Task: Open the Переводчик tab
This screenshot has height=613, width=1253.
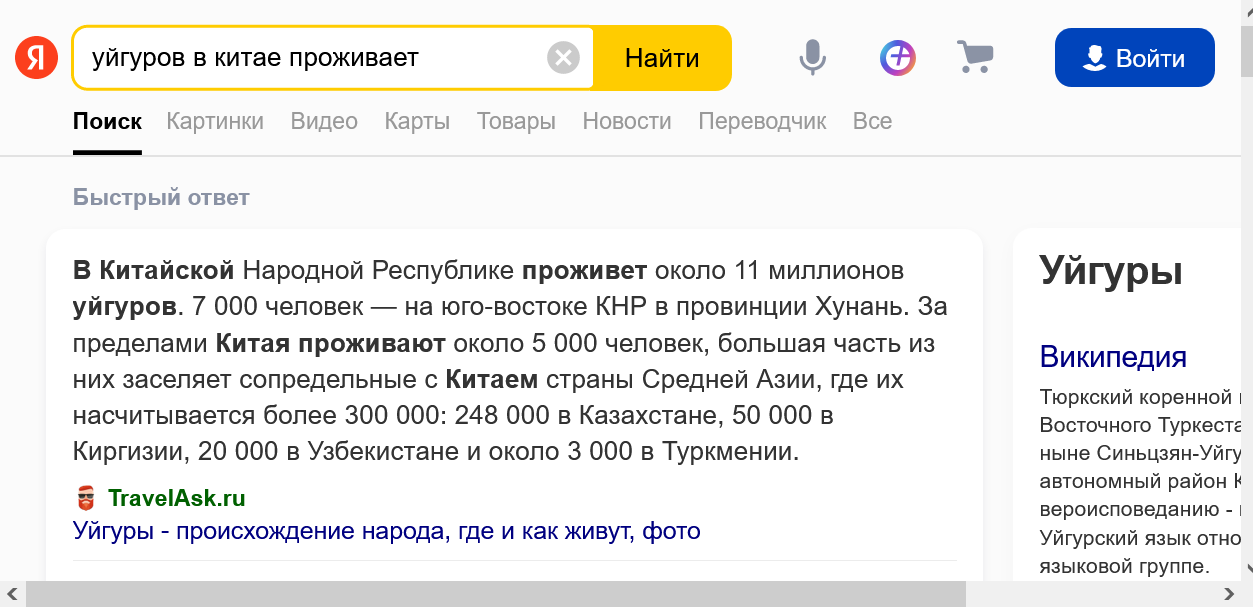Action: coord(762,121)
